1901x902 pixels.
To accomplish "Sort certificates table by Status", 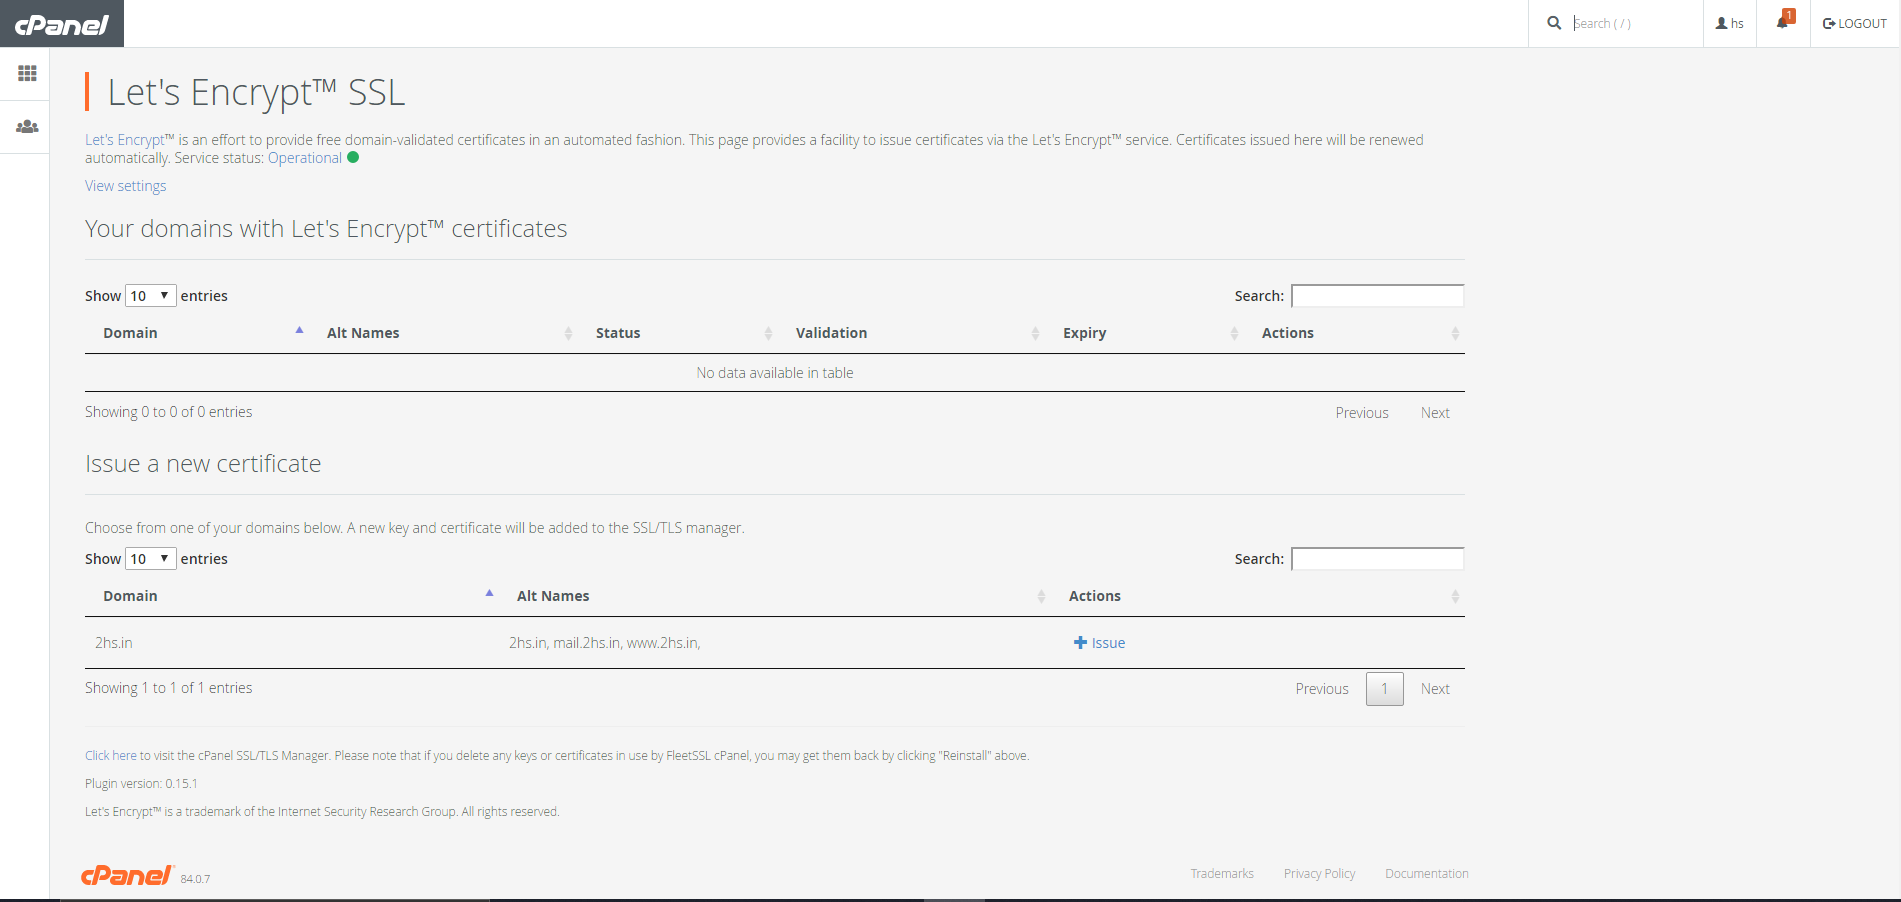I will point(678,333).
